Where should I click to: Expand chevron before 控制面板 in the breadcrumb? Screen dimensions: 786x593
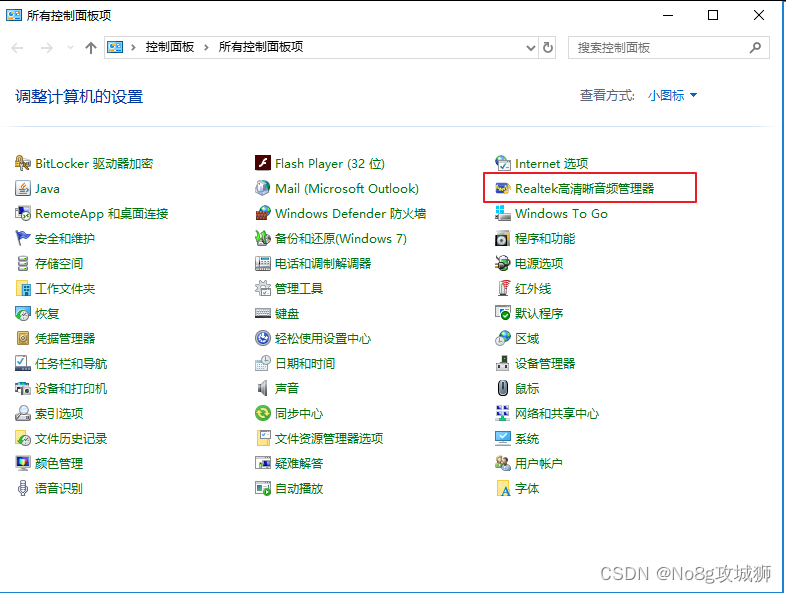133,48
